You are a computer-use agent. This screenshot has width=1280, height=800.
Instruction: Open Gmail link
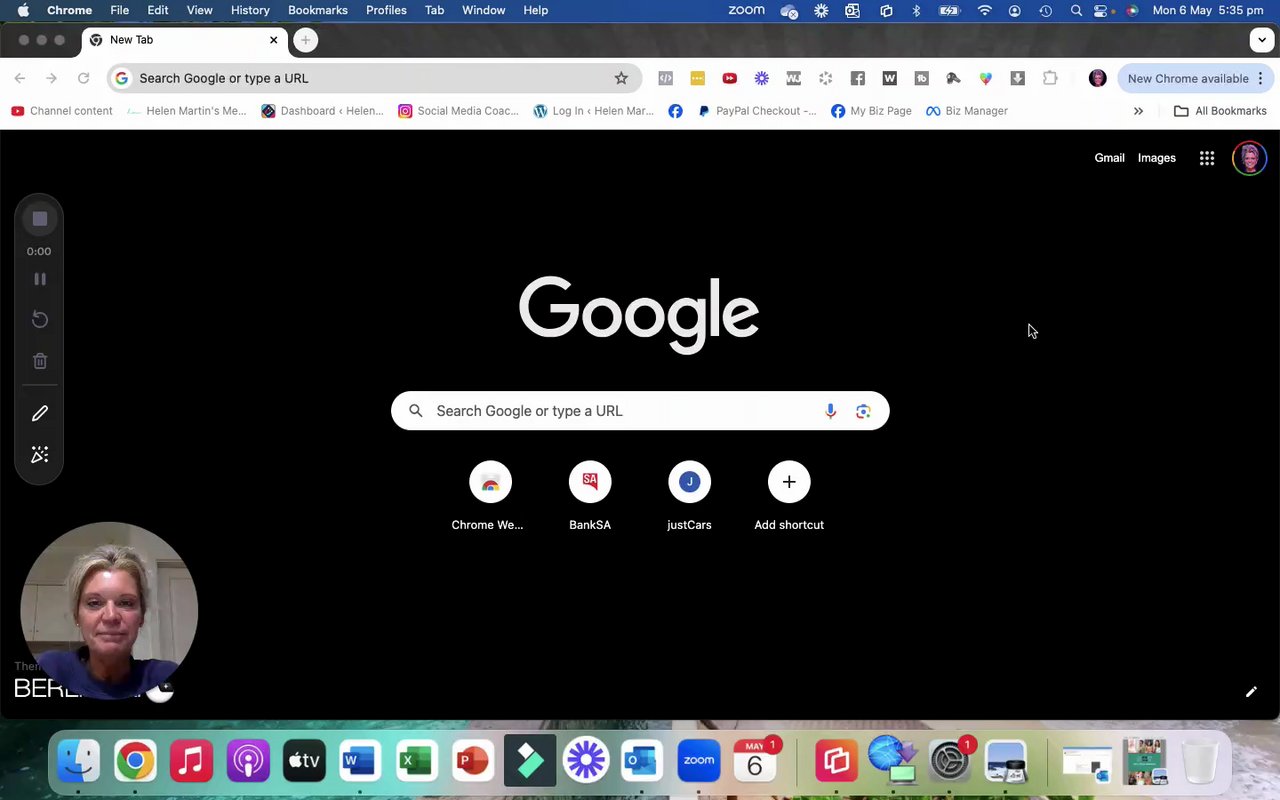click(1109, 158)
